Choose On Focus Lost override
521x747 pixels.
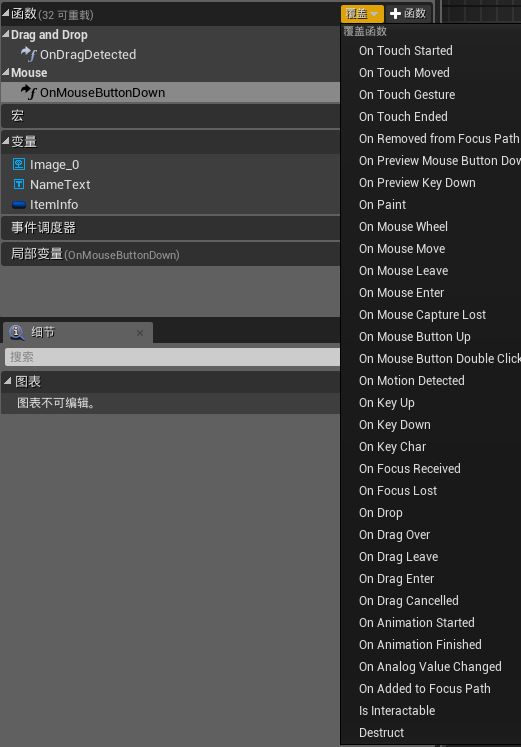click(398, 491)
